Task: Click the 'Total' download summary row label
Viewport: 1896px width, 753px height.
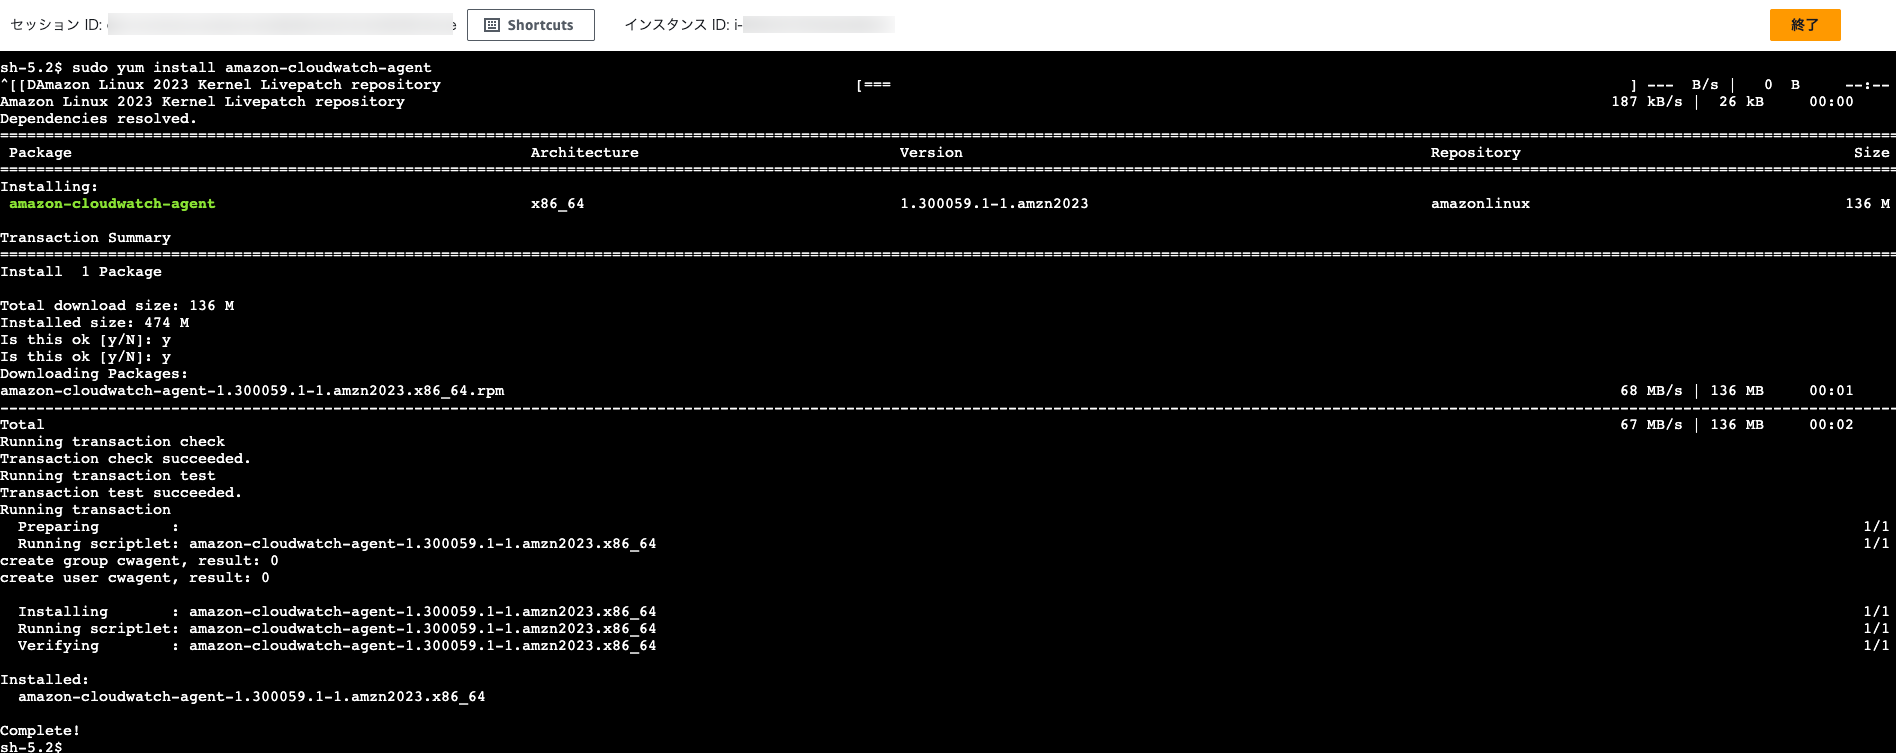Action: pyautogui.click(x=22, y=425)
